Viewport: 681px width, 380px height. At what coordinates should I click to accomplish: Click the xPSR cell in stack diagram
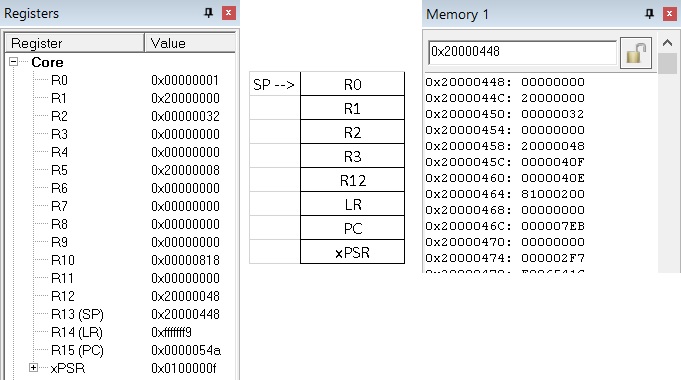[352, 252]
